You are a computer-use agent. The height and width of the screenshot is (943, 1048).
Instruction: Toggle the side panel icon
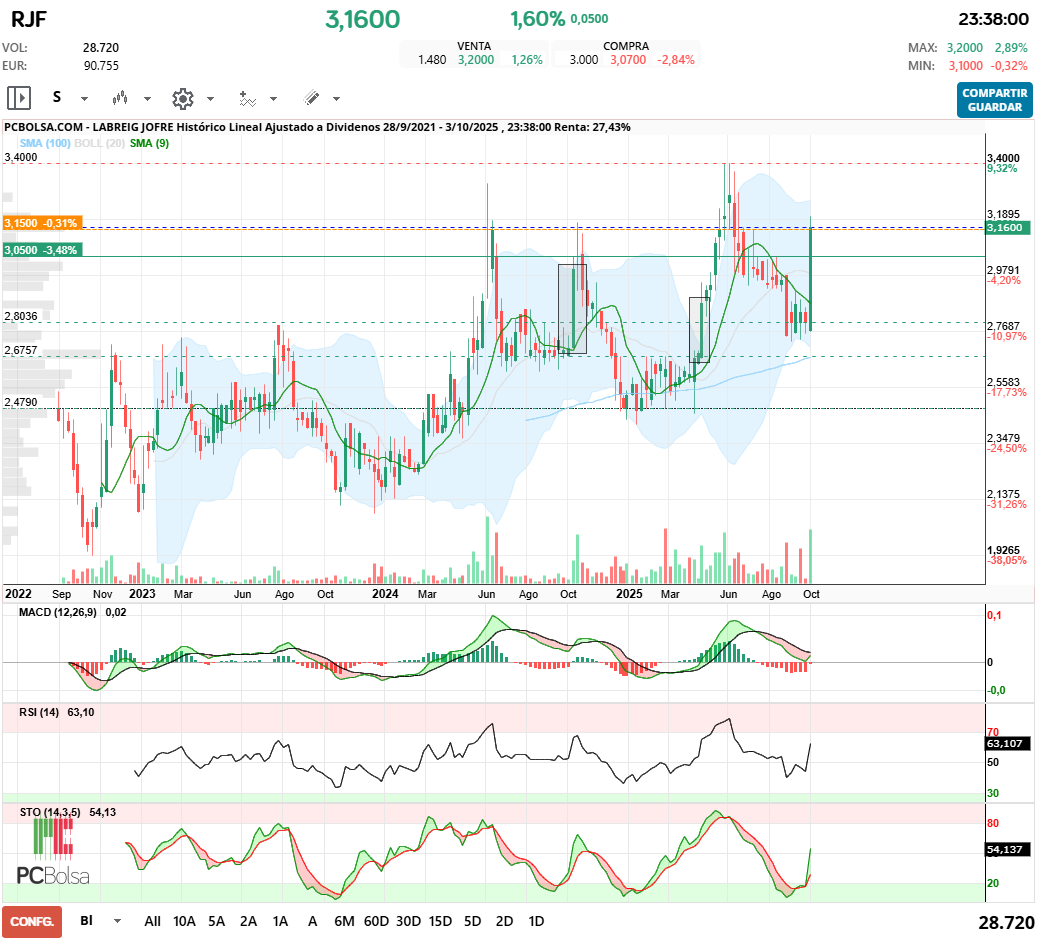[19, 98]
